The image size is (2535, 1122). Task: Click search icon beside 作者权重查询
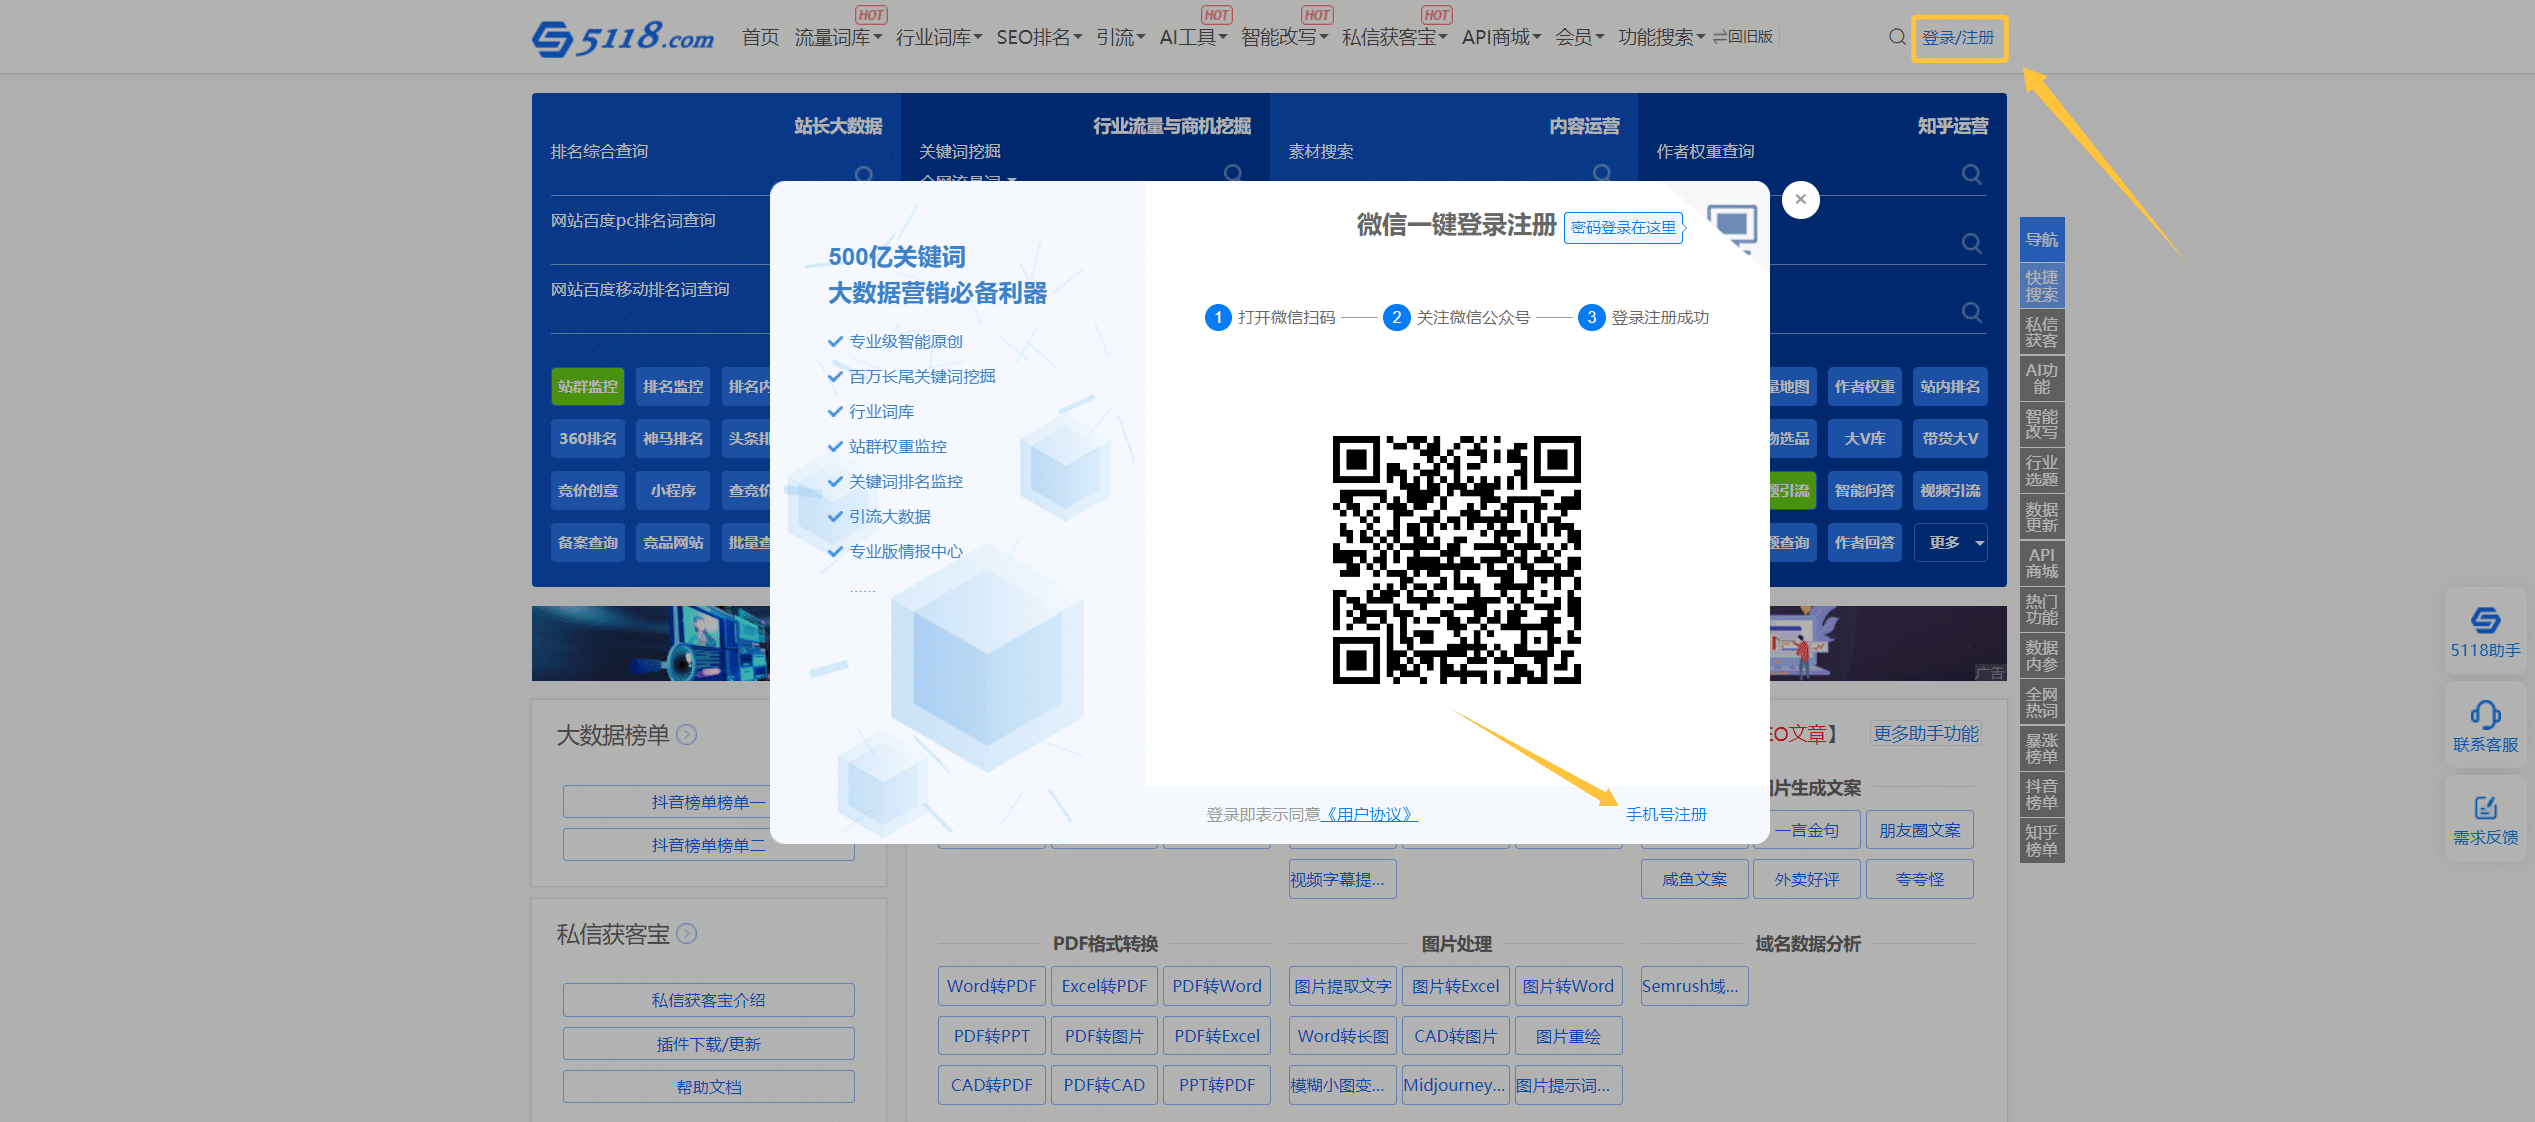click(1971, 175)
